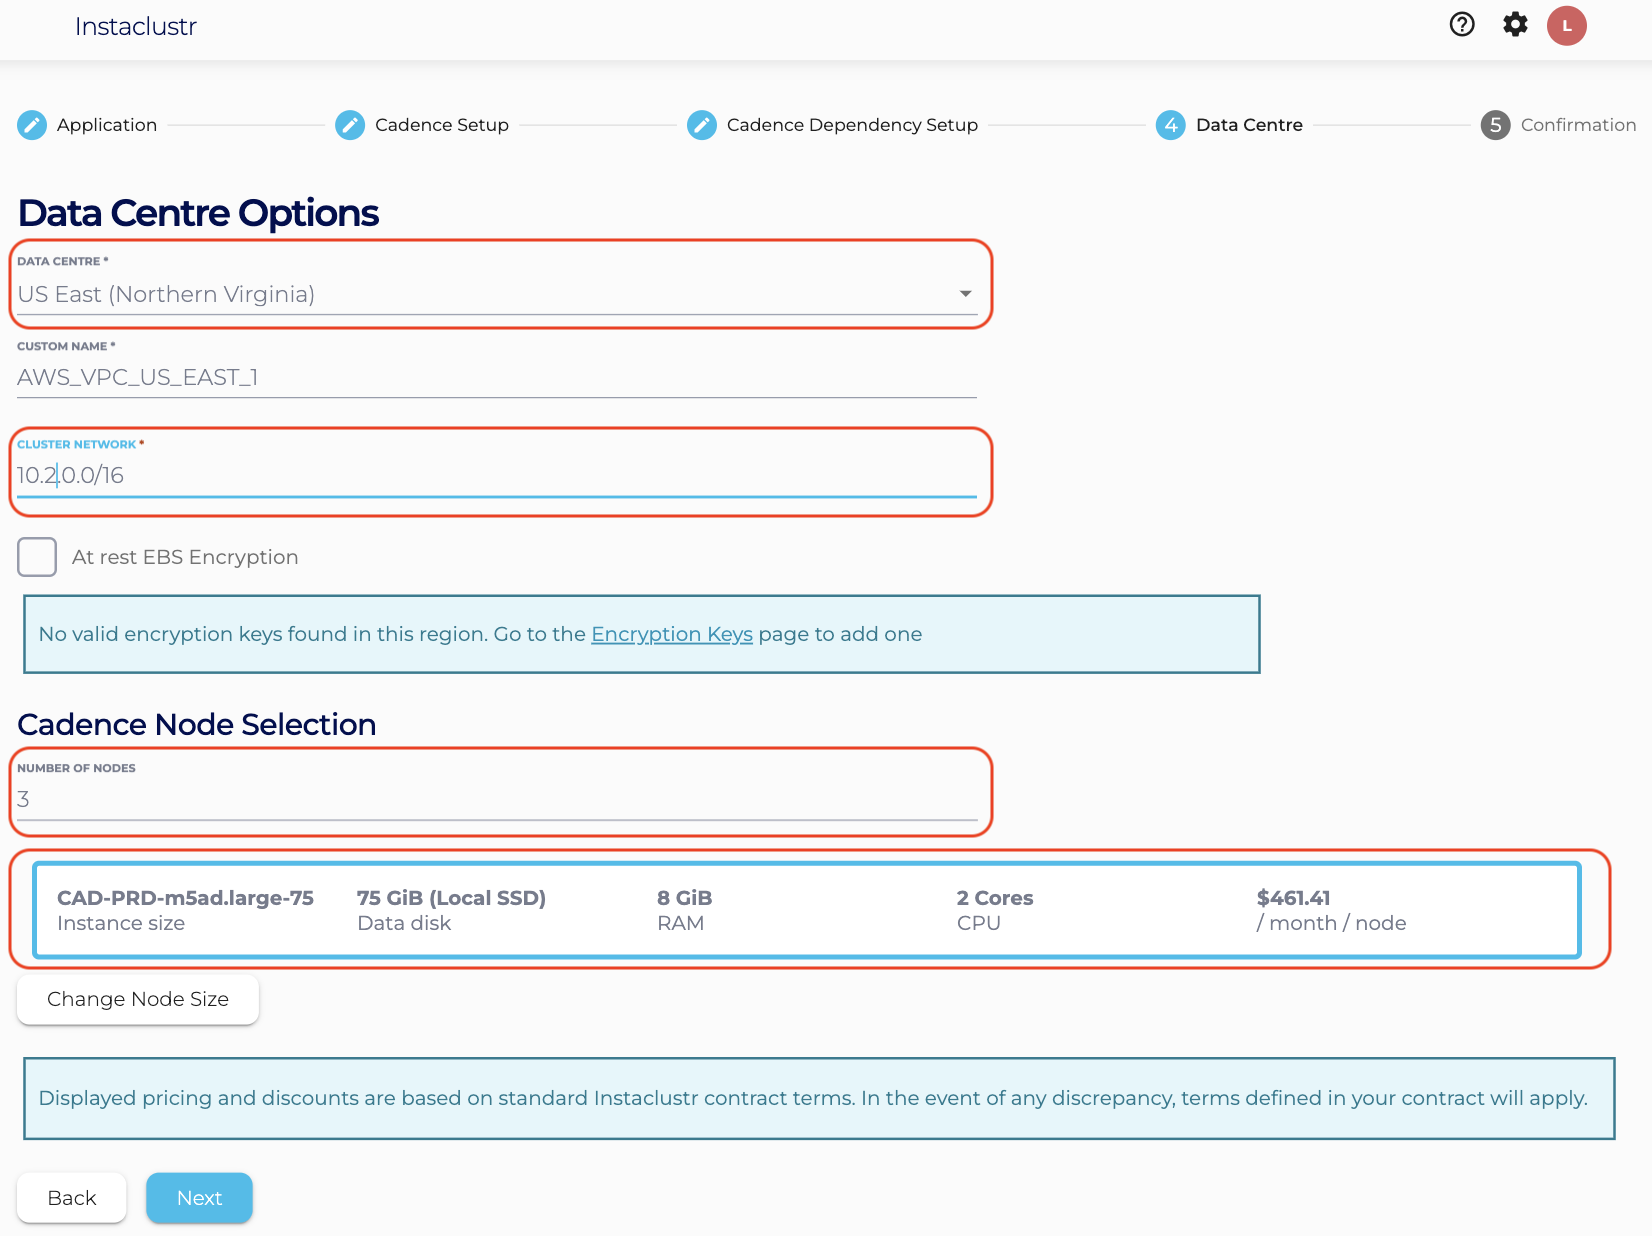
Task: Click the Back button
Action: [x=72, y=1198]
